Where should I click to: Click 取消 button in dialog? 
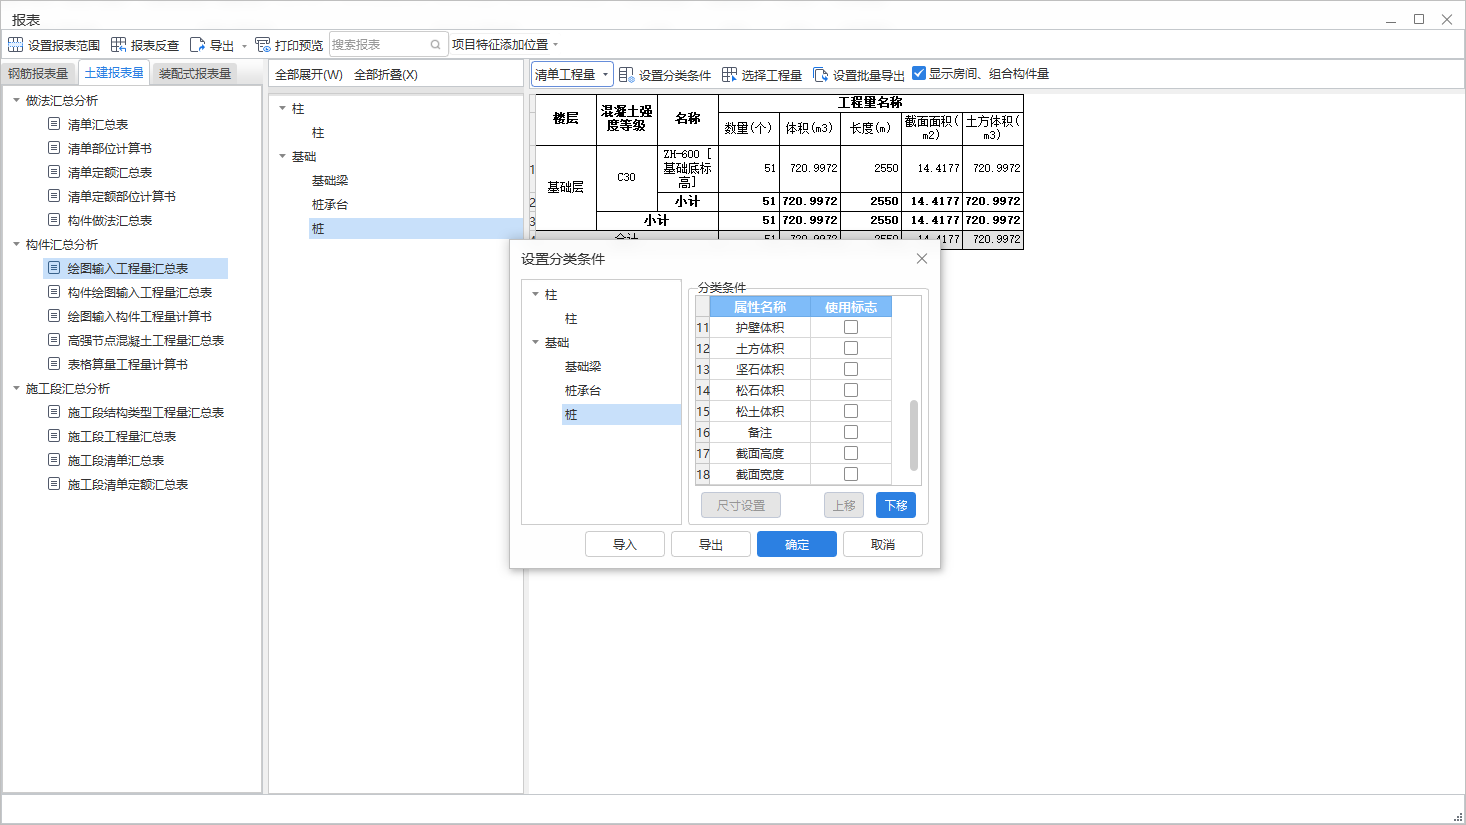(883, 544)
